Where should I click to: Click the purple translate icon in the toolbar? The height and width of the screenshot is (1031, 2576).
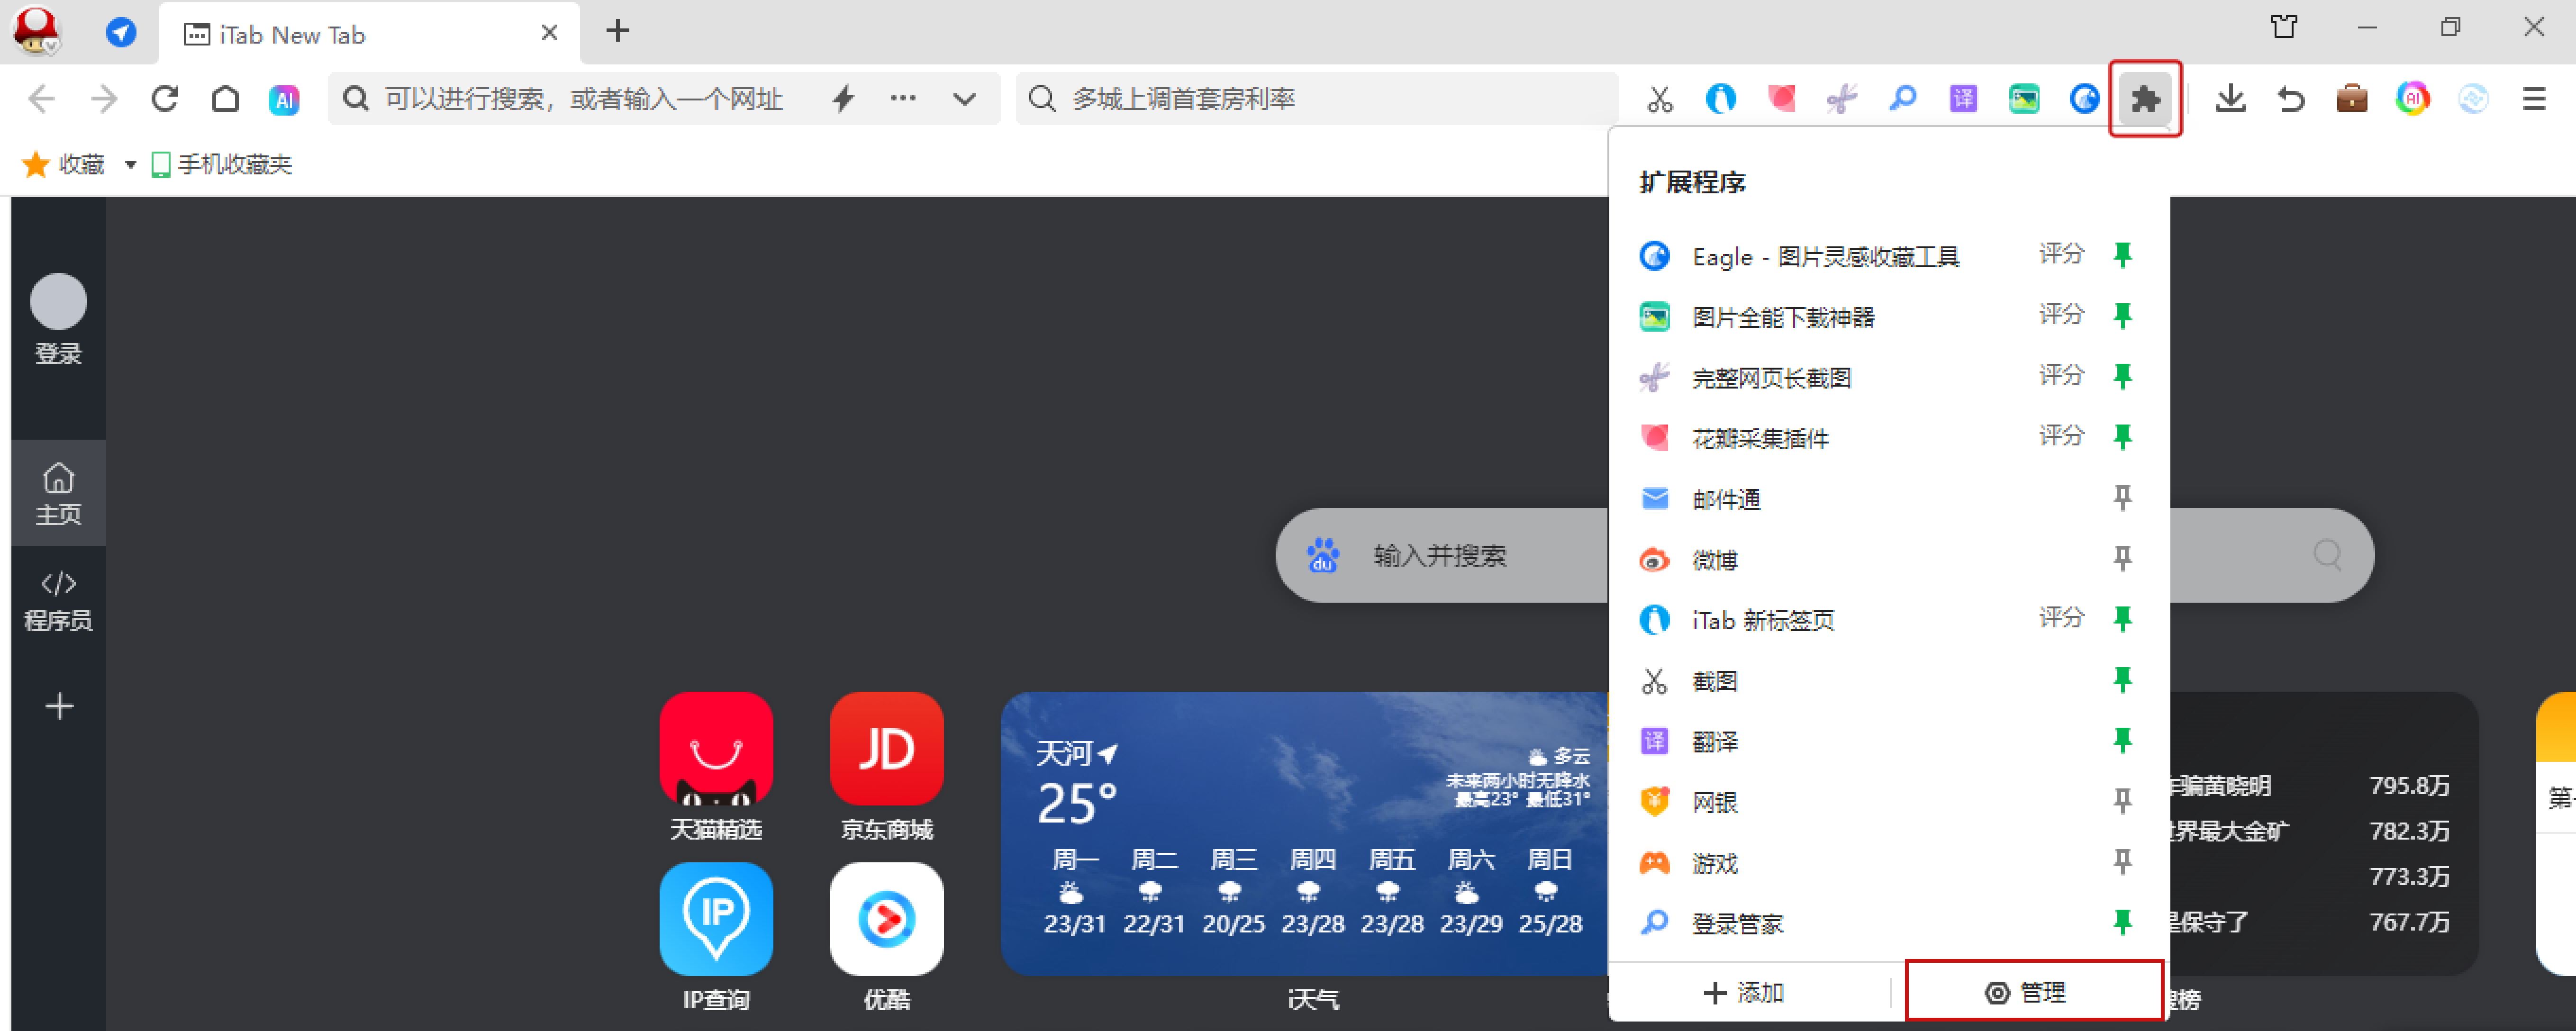click(x=1964, y=98)
